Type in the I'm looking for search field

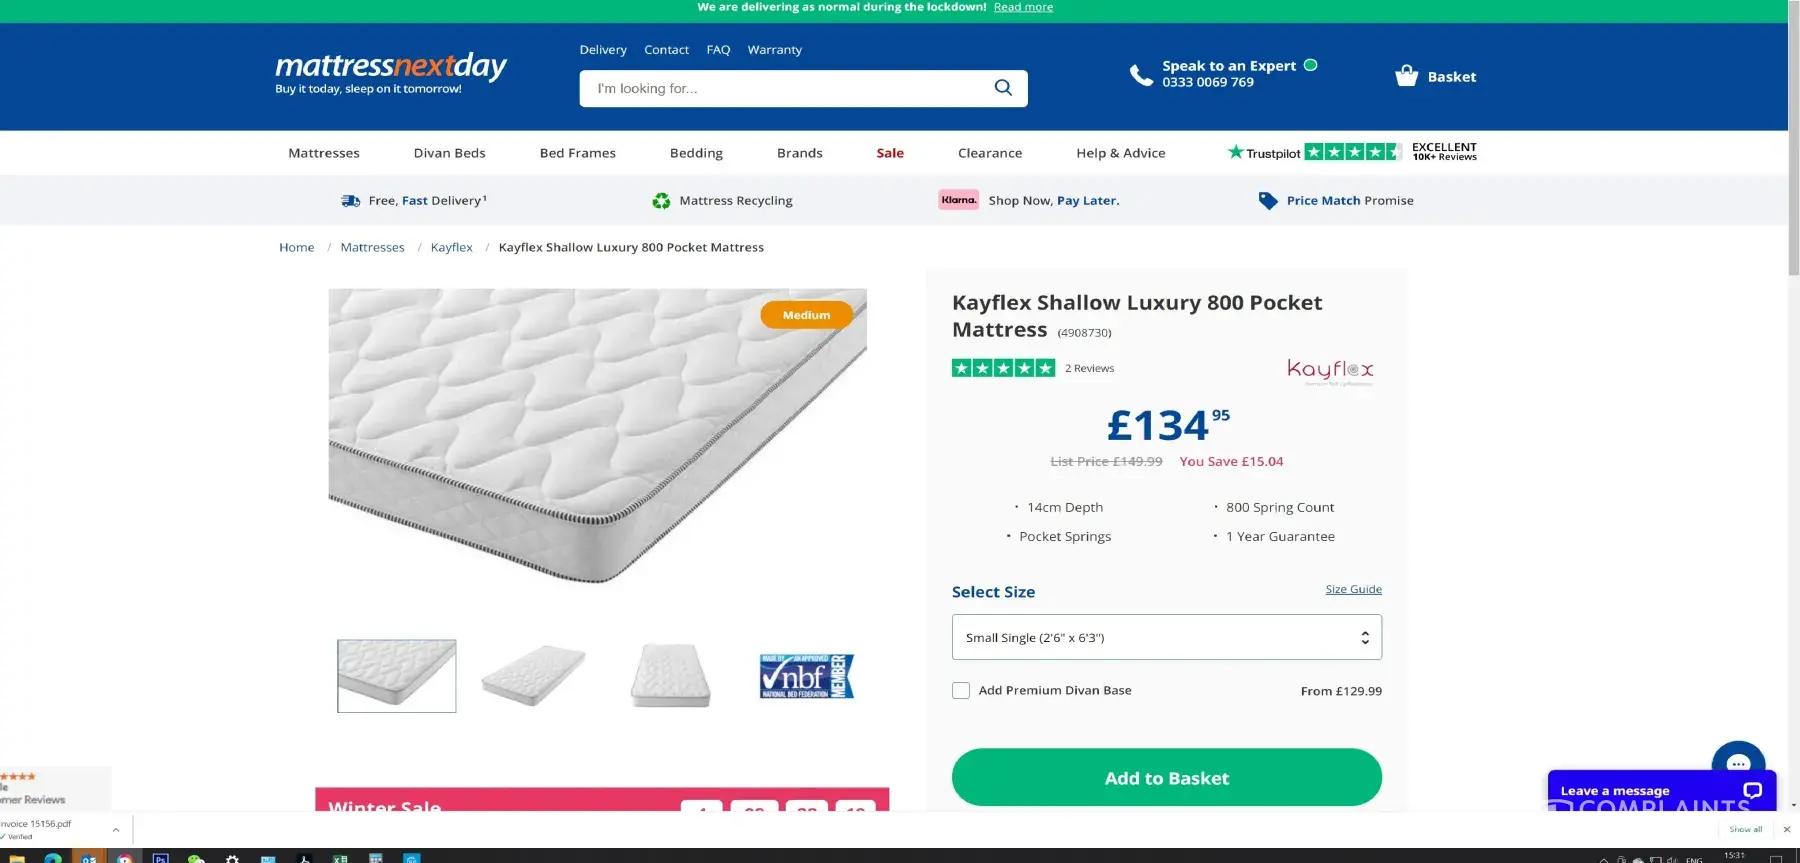click(x=780, y=89)
